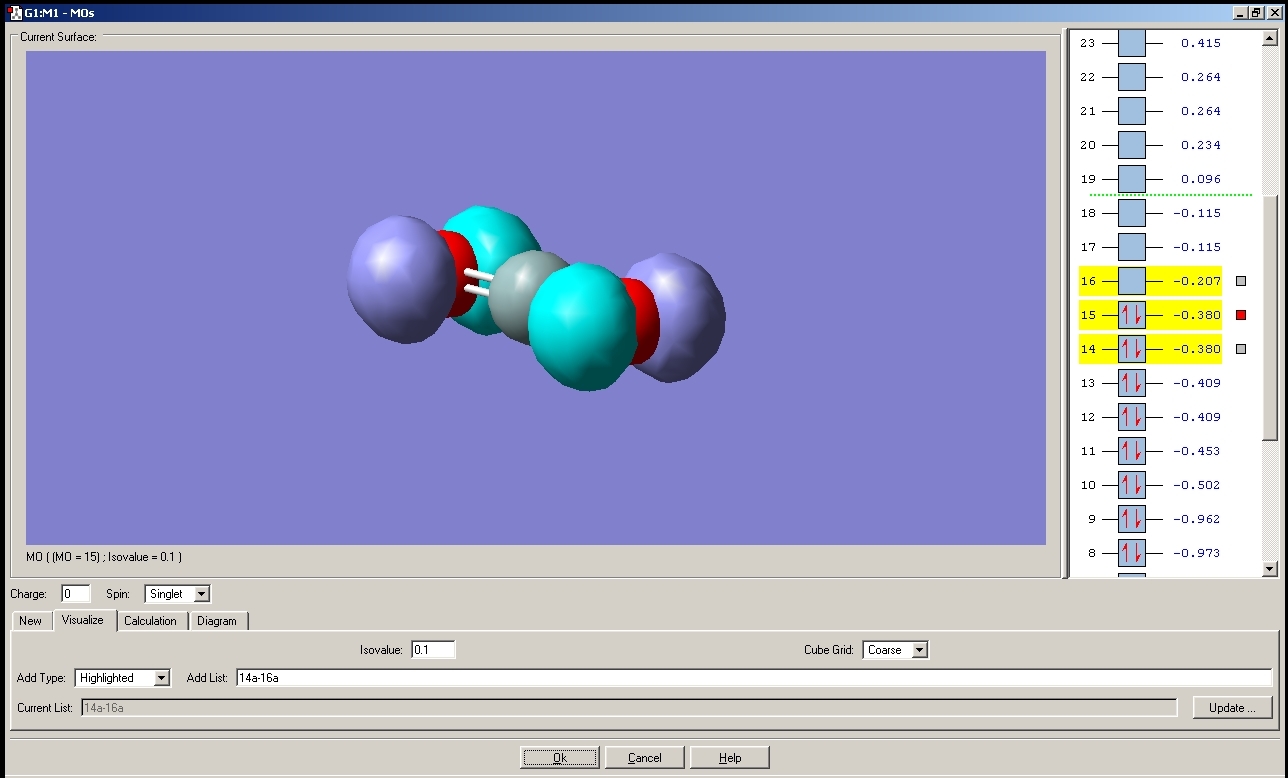Click orbital 23 energy level box
Screen dimensions: 1288x778
[x=1131, y=43]
